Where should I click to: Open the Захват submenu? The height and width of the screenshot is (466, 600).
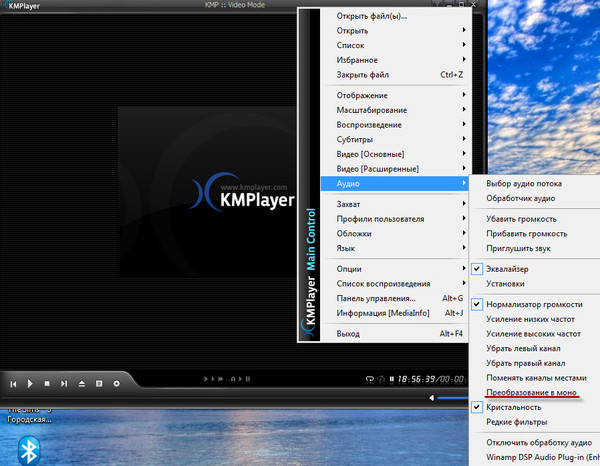(x=395, y=204)
